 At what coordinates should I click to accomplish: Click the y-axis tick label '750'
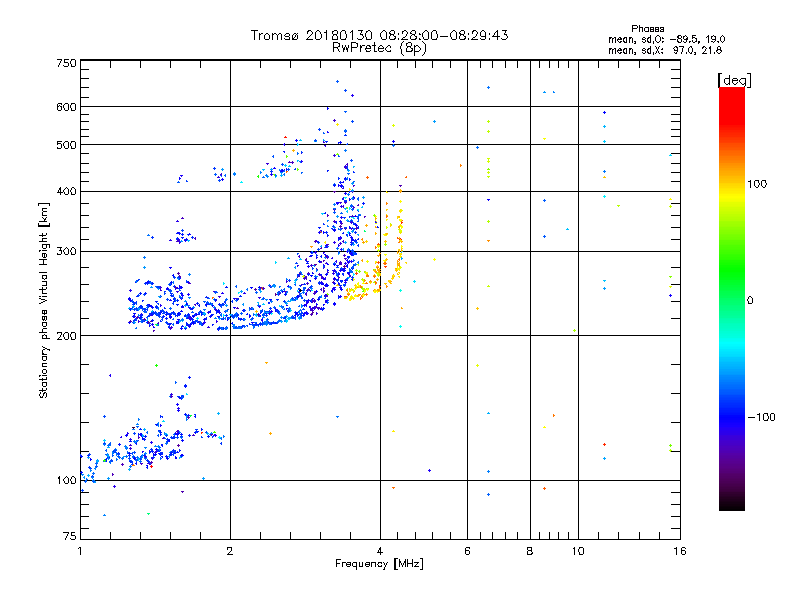click(66, 63)
